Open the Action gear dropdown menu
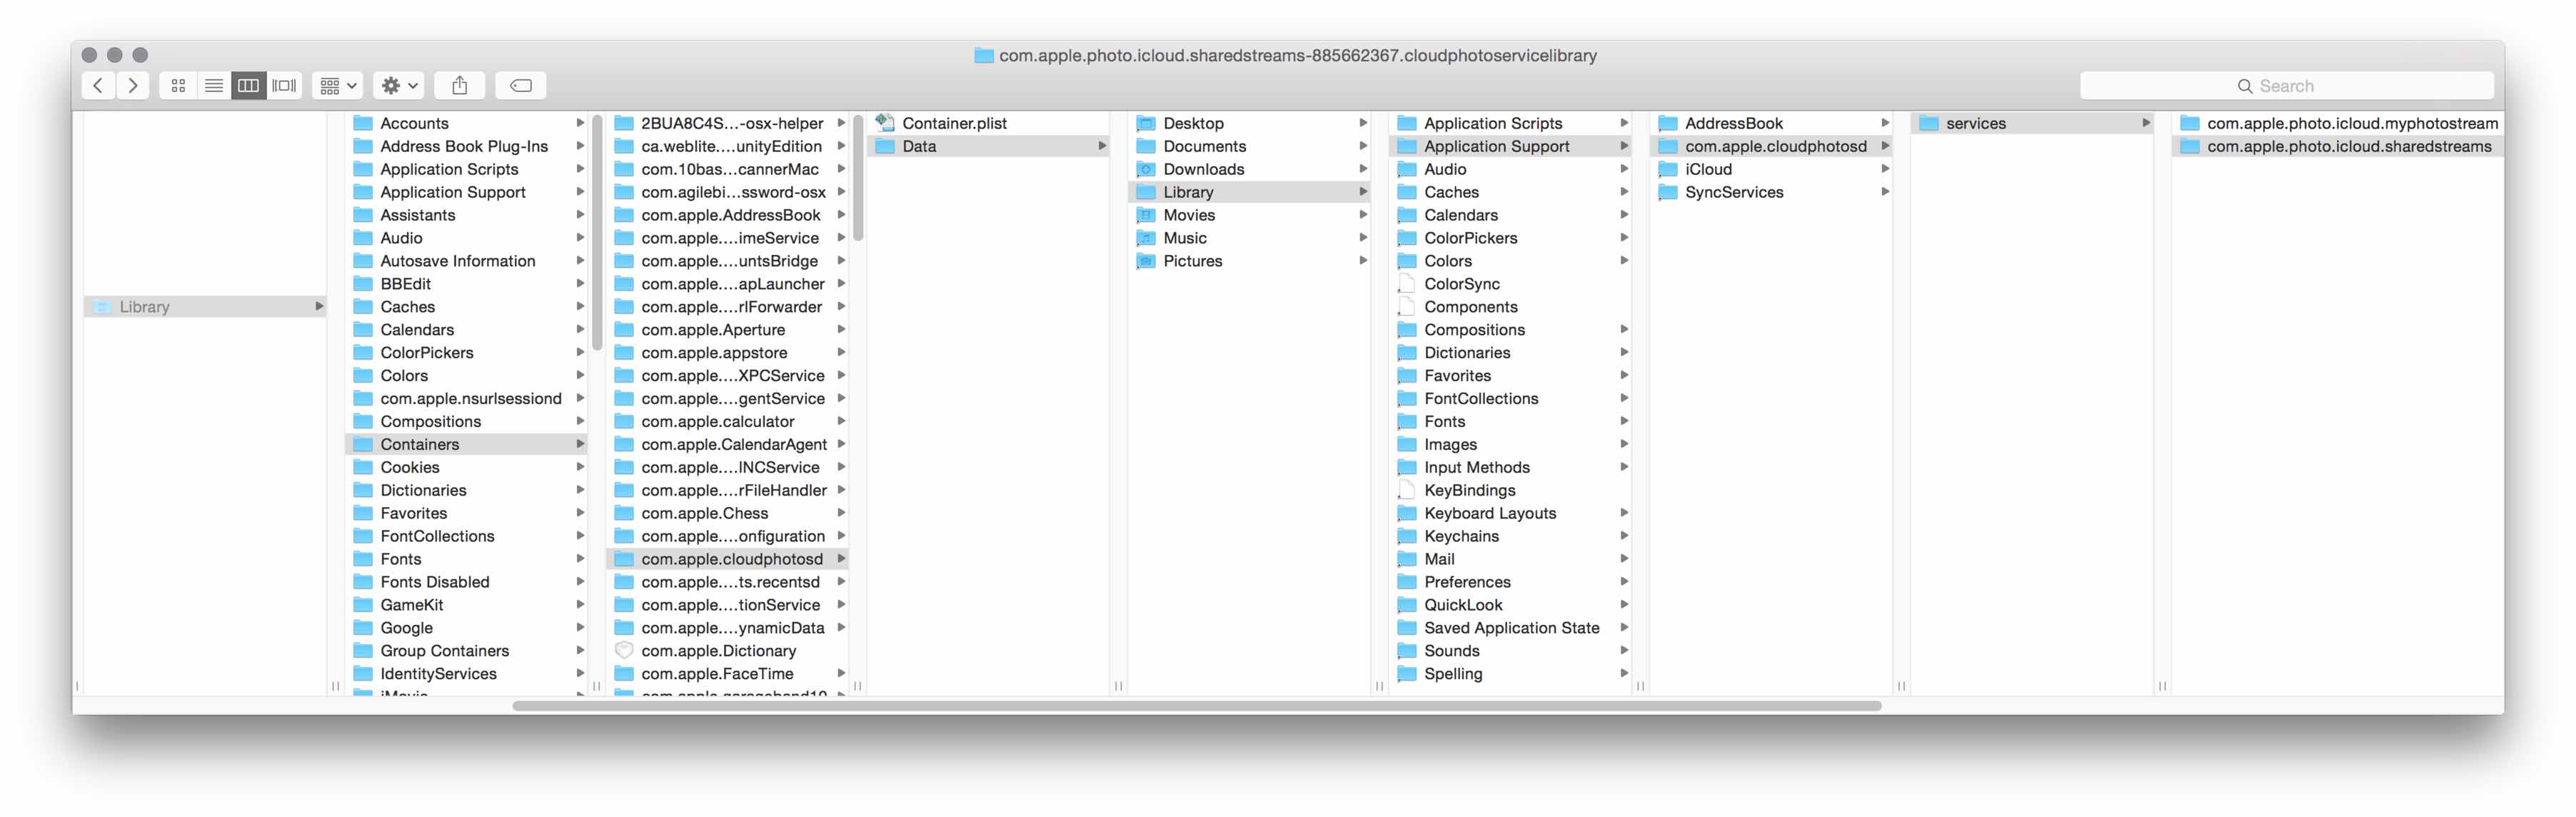Viewport: 2576px width, 817px height. [398, 85]
